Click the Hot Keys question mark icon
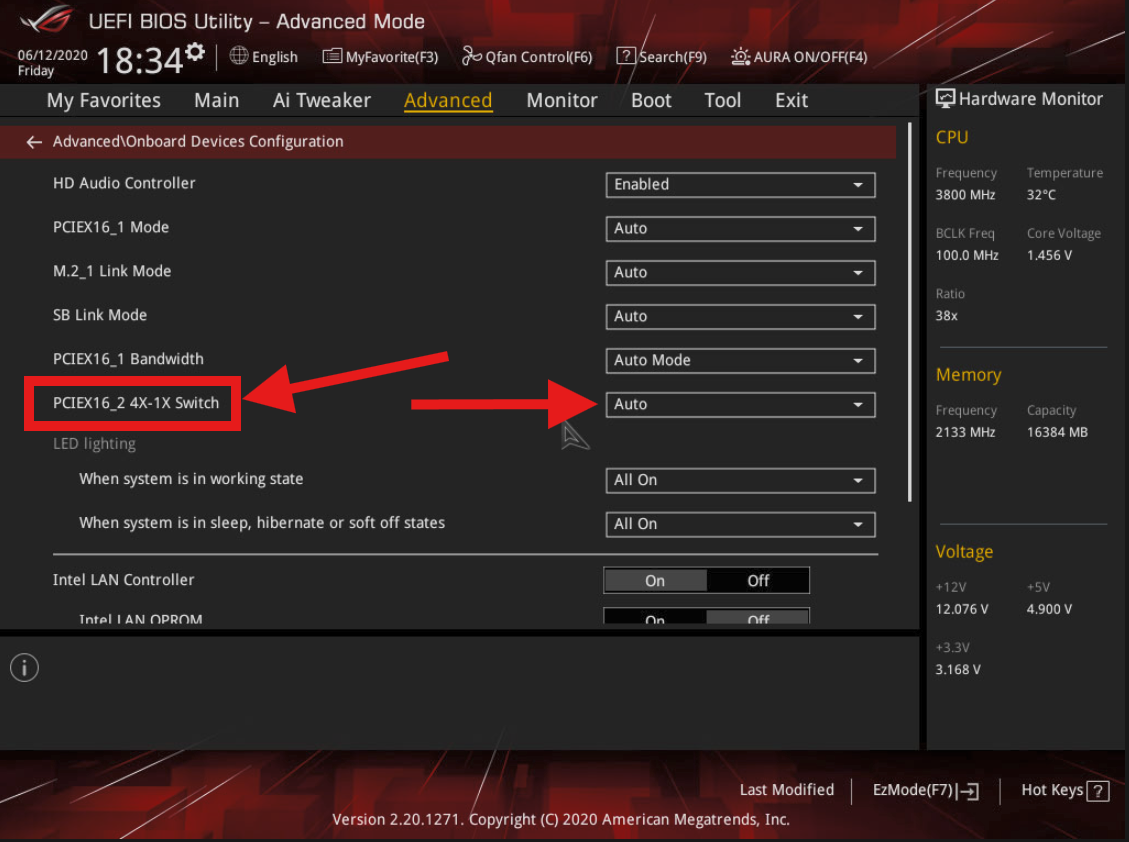This screenshot has width=1129, height=842. [x=1098, y=791]
